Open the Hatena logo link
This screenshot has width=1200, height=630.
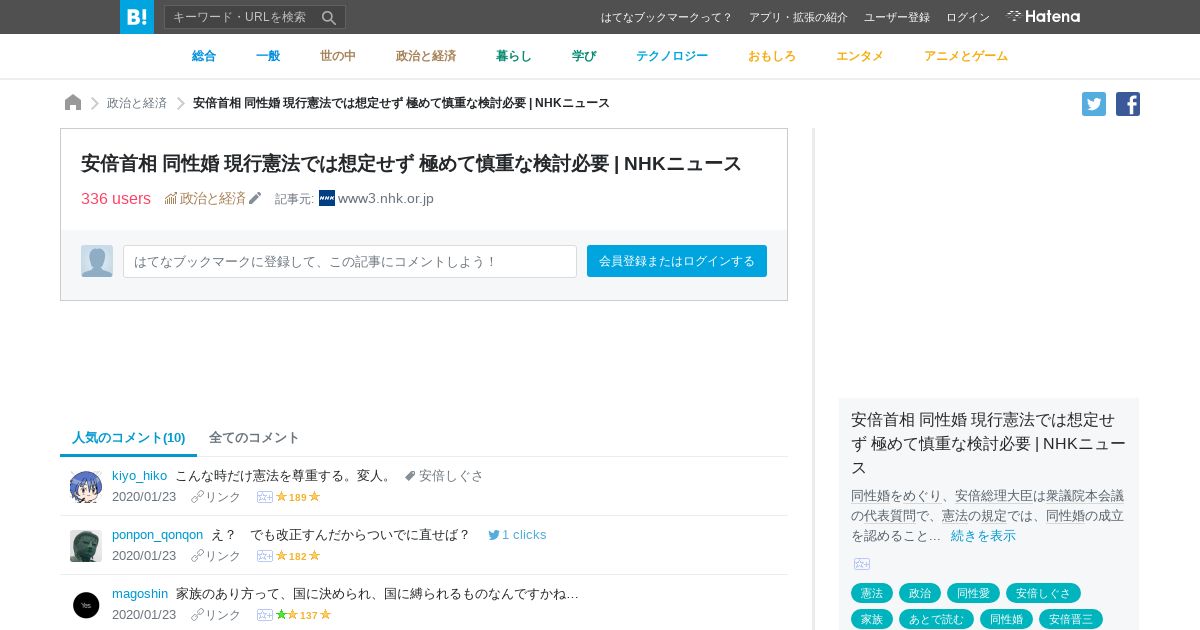click(x=1043, y=16)
